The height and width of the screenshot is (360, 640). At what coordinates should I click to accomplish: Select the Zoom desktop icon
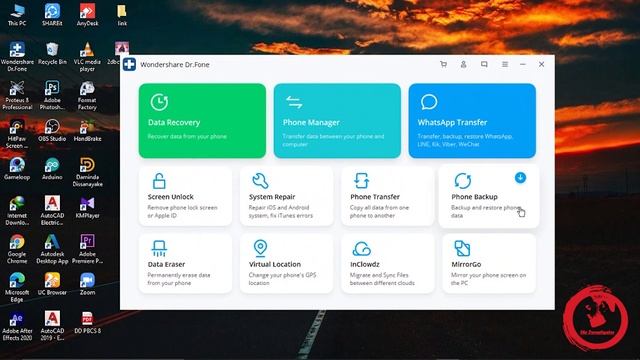[x=87, y=284]
